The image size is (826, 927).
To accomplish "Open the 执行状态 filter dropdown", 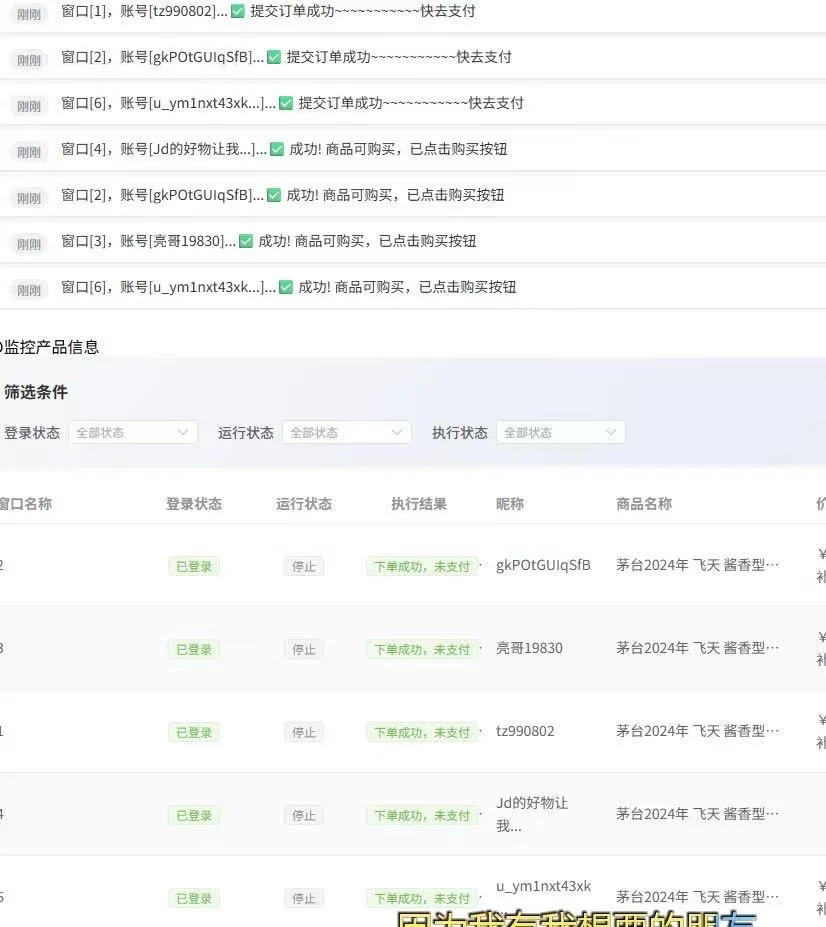I will point(560,432).
